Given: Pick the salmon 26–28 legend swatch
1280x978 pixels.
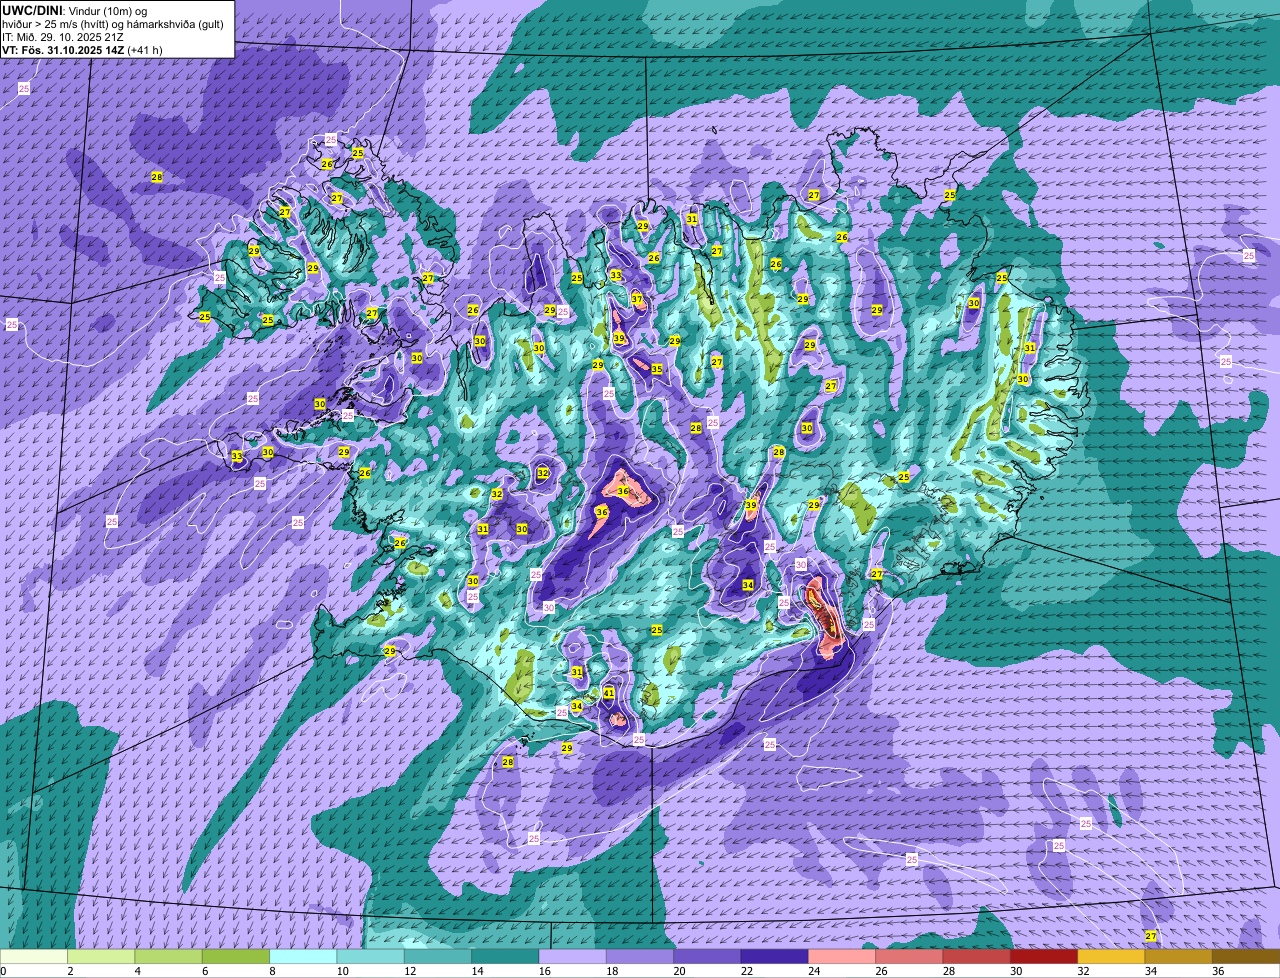Looking at the screenshot, I should pyautogui.click(x=909, y=956).
